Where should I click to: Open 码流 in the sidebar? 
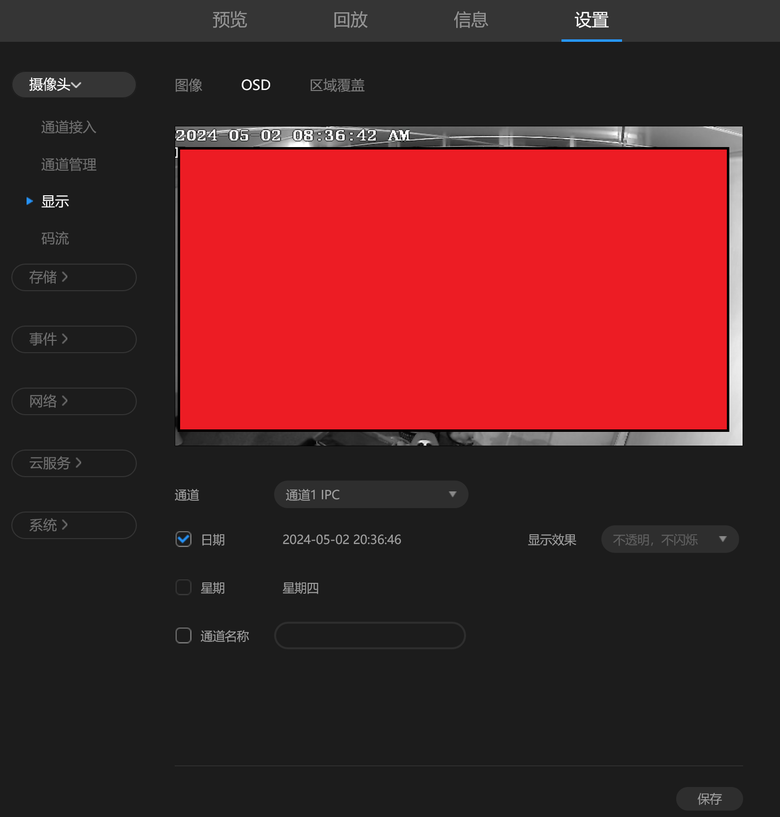55,239
